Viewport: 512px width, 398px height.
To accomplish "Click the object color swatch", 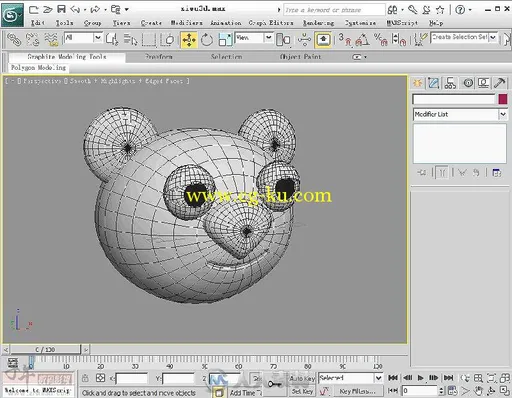I will pyautogui.click(x=503, y=99).
